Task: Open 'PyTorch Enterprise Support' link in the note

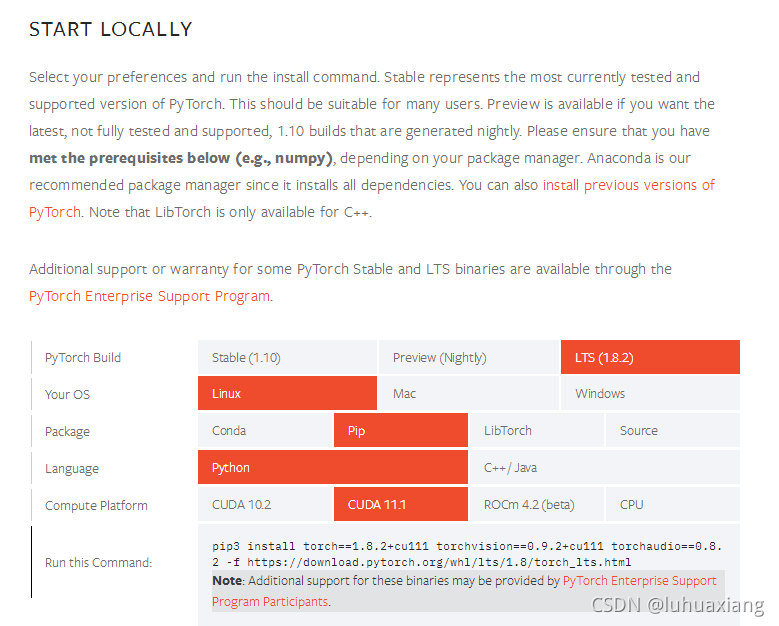Action: tap(639, 580)
